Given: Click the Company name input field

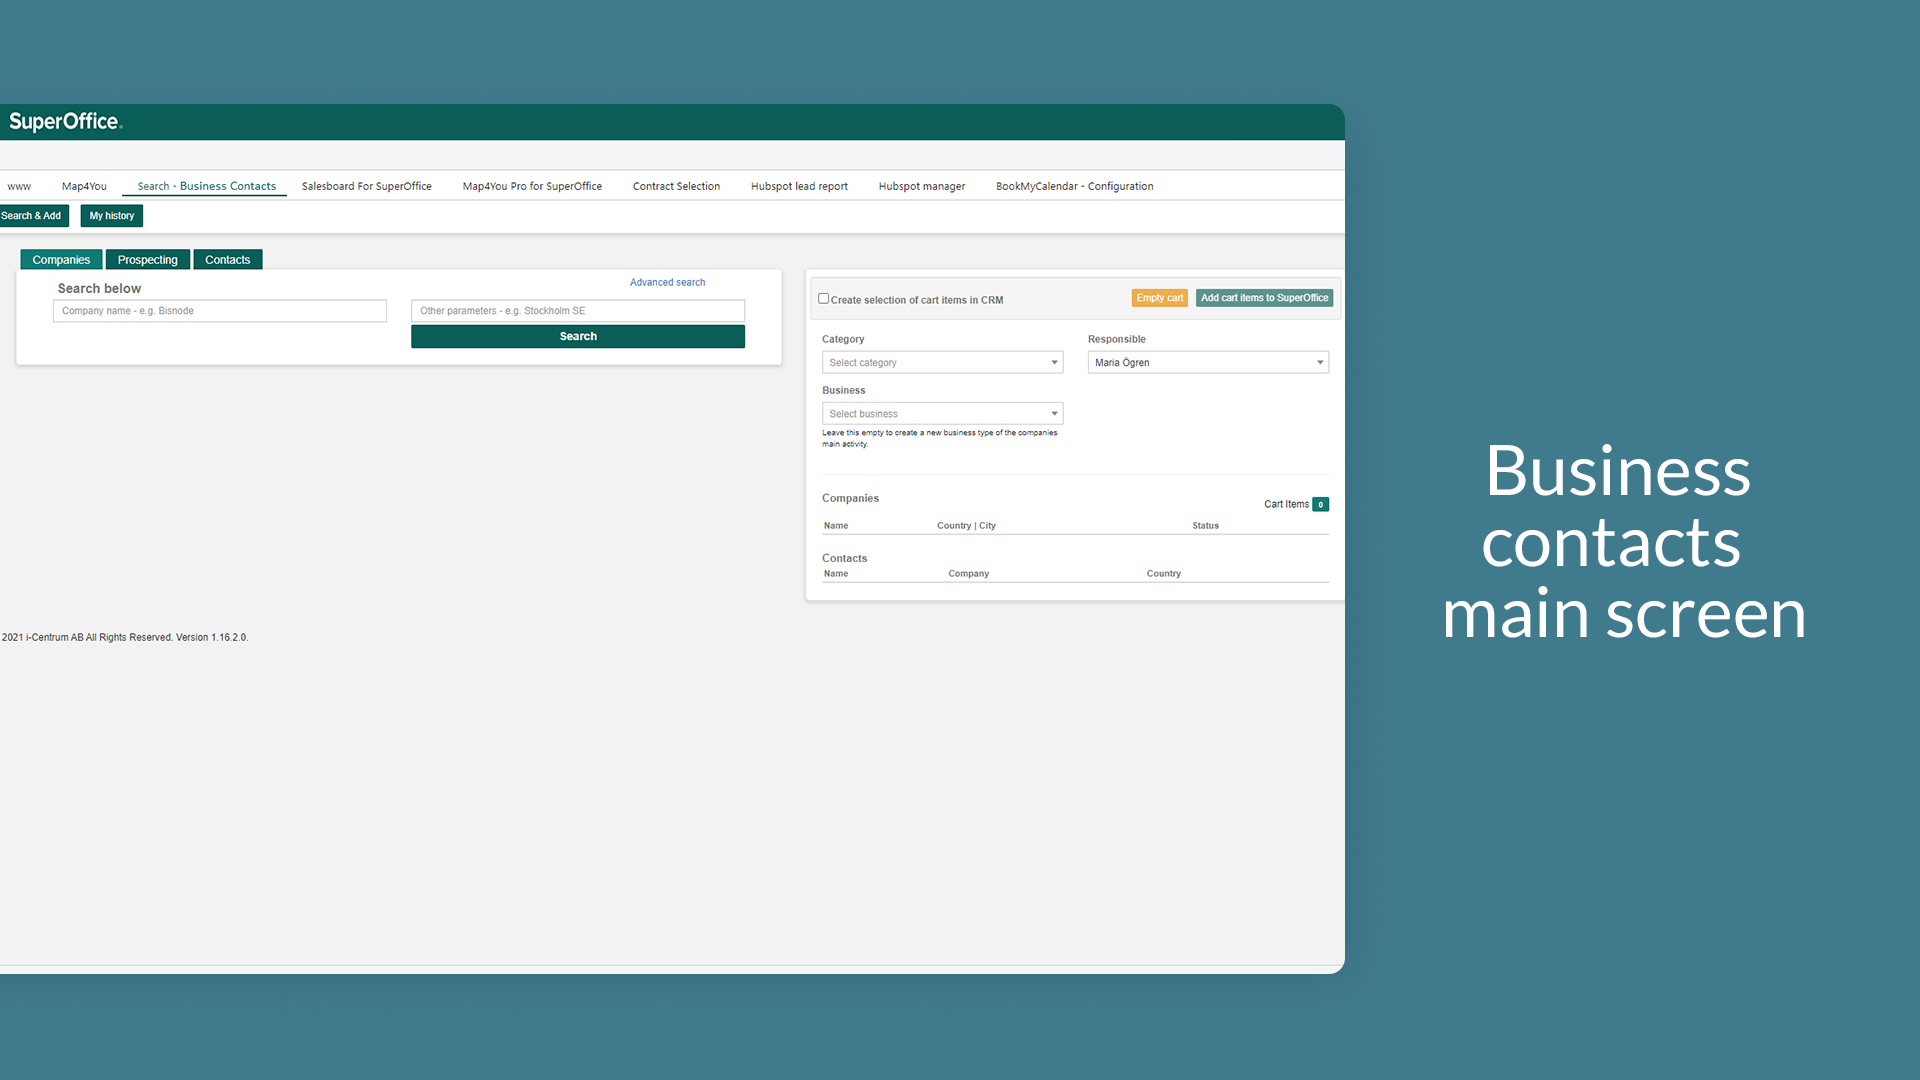Looking at the screenshot, I should coord(218,310).
